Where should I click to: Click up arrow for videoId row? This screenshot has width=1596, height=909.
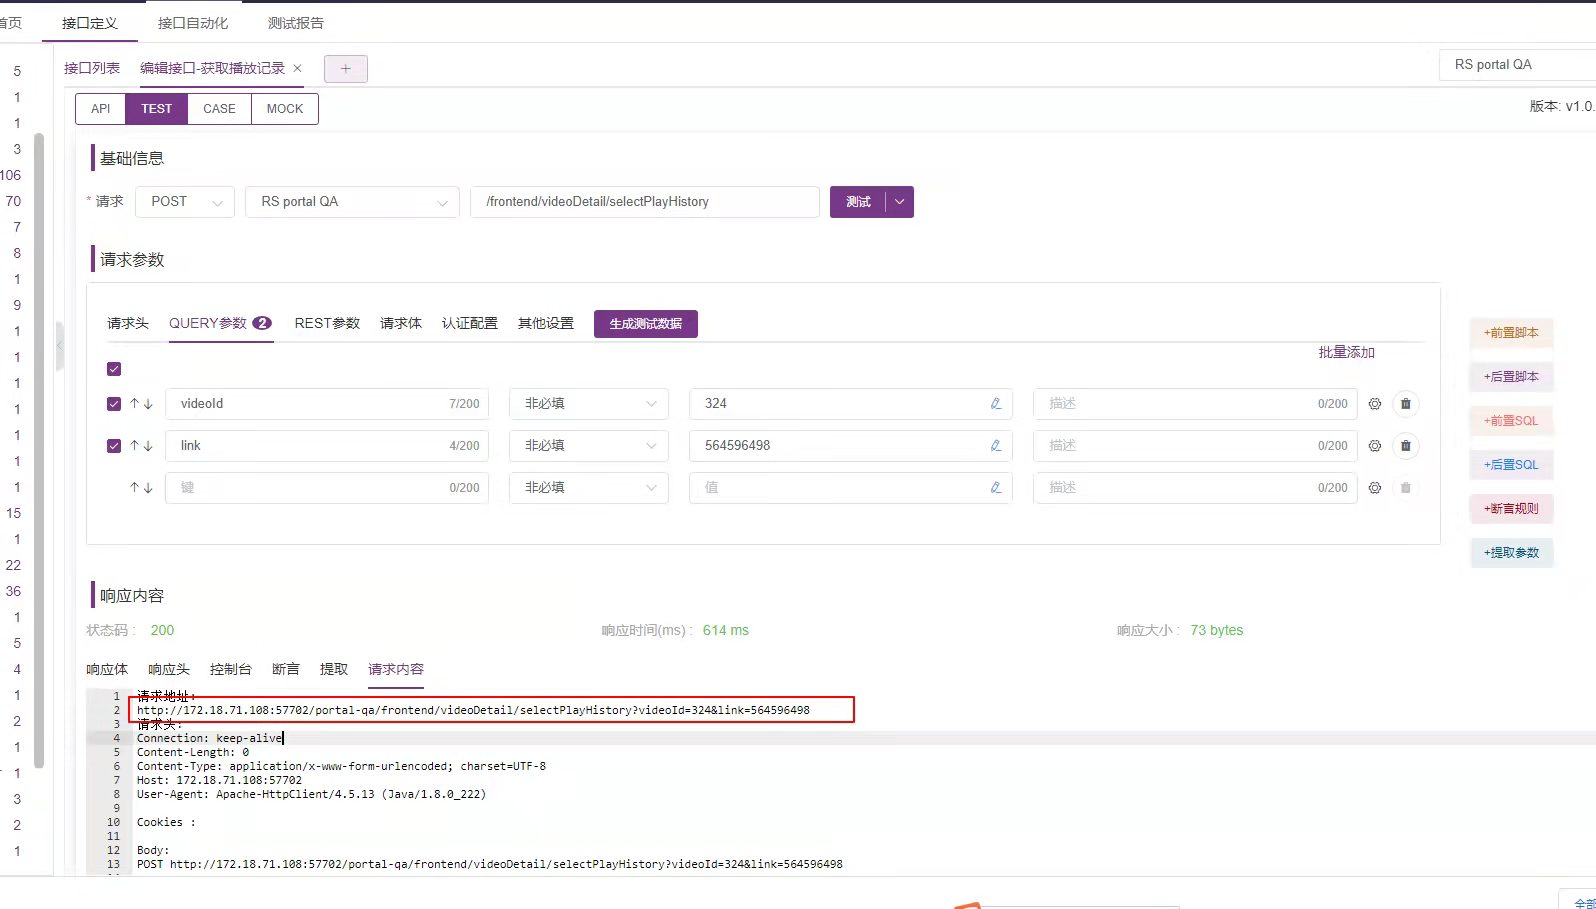(134, 404)
